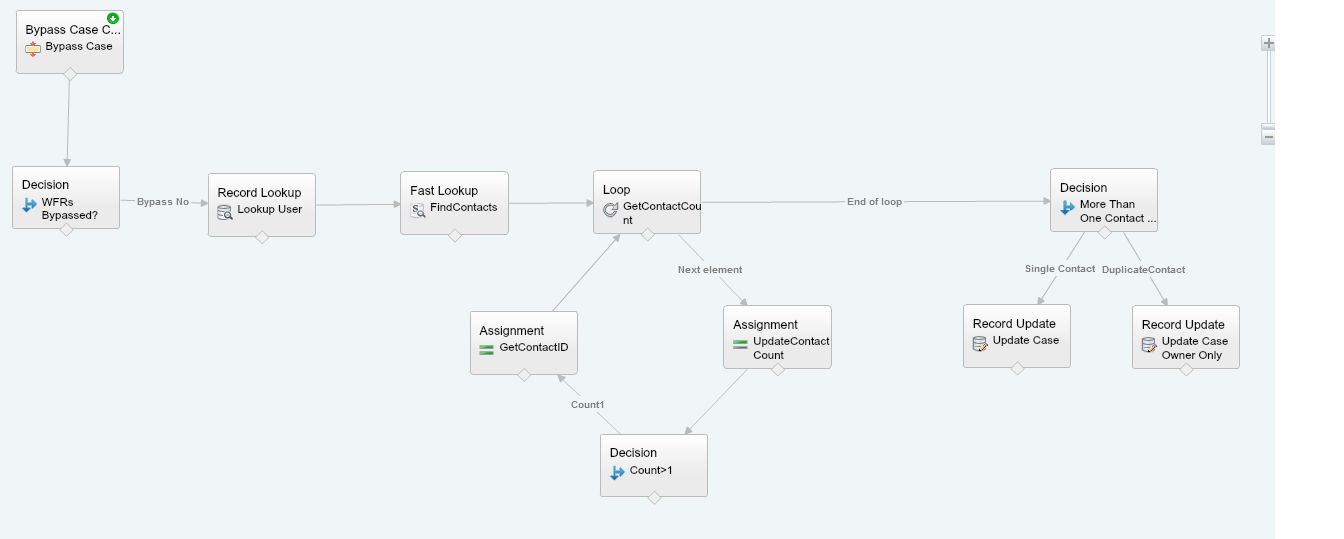The width and height of the screenshot is (1344, 539).
Task: Click connector handle below More Than One Contact
Action: pos(1105,232)
